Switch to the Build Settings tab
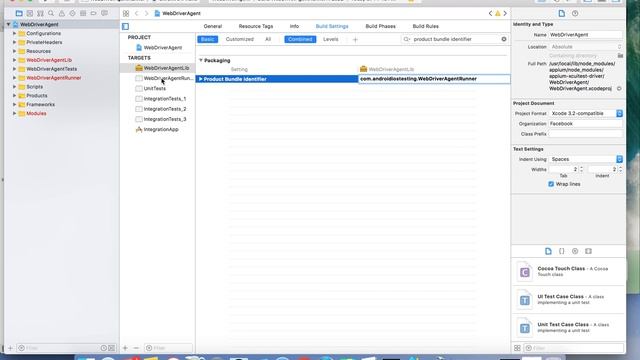This screenshot has width=640, height=360. coord(332,26)
